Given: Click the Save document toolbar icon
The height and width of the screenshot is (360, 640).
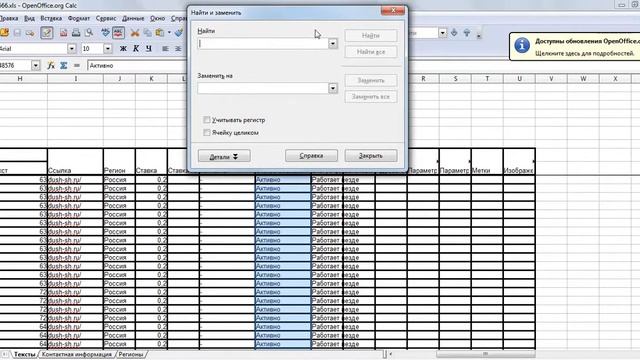Looking at the screenshot, I should [17, 33].
